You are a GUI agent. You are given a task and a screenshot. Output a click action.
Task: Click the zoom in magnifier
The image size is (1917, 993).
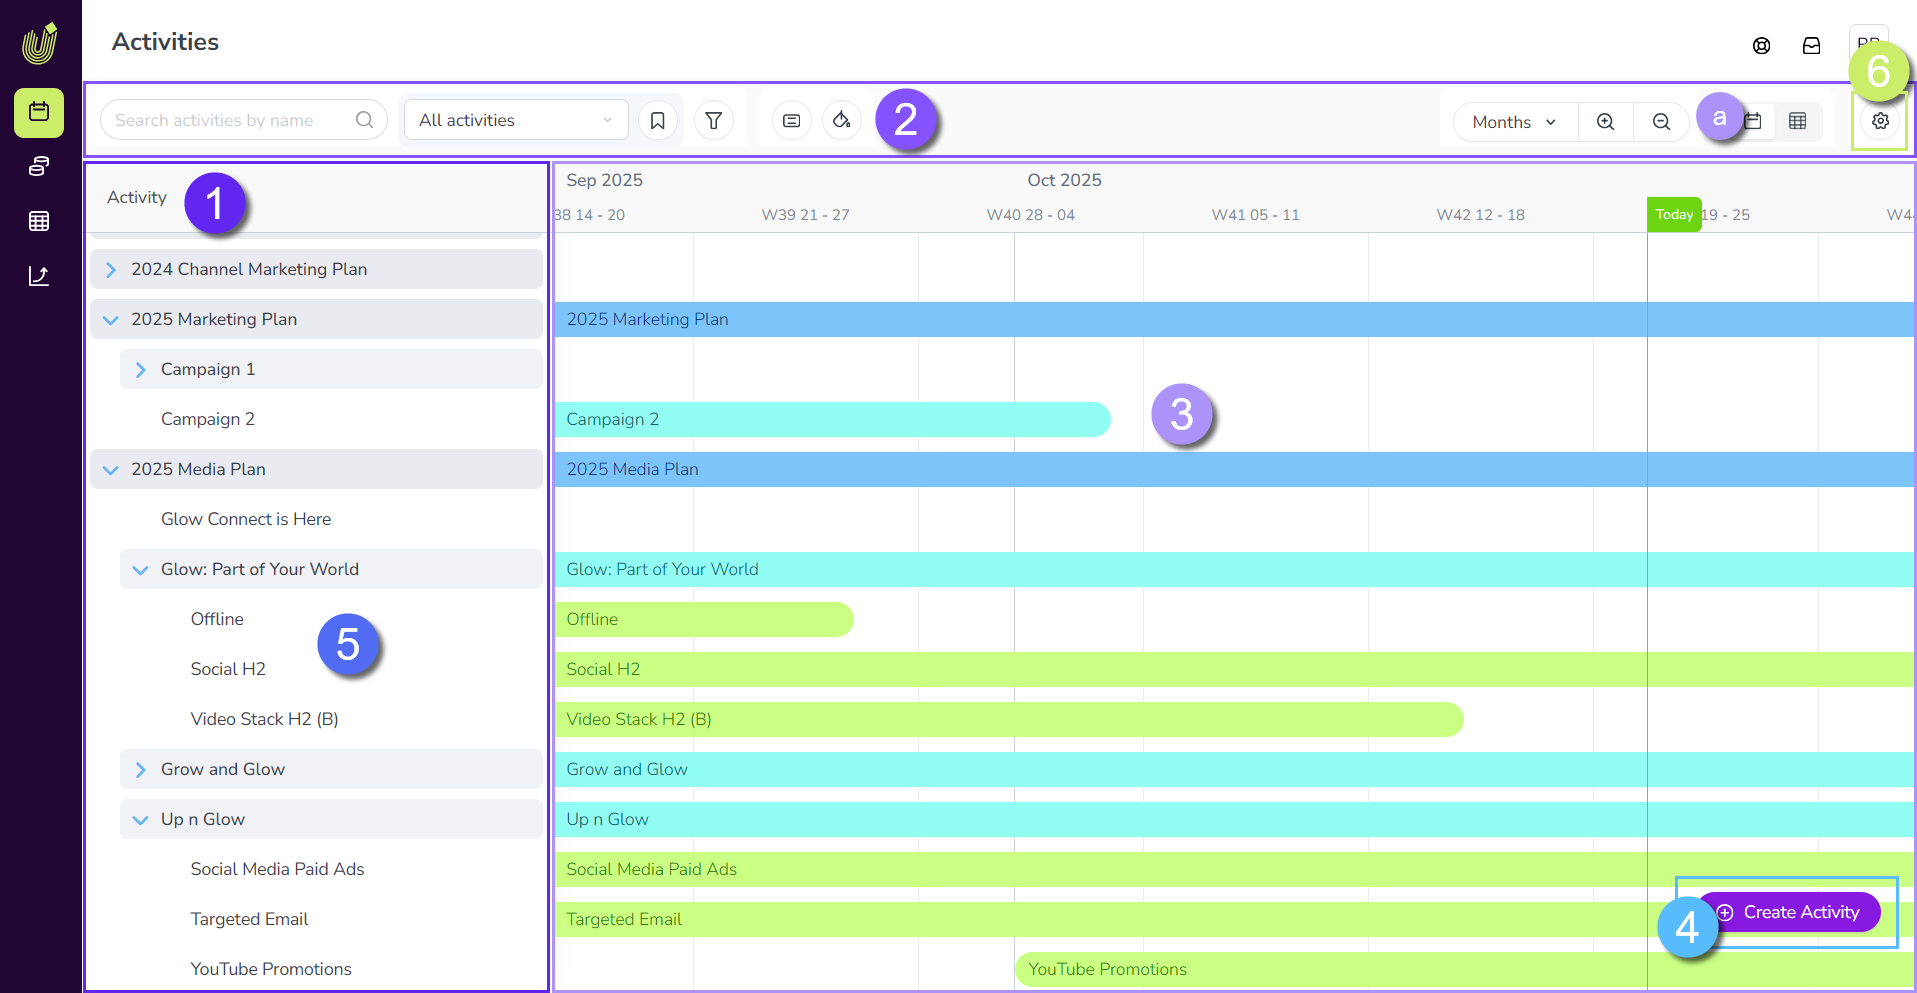(1605, 121)
